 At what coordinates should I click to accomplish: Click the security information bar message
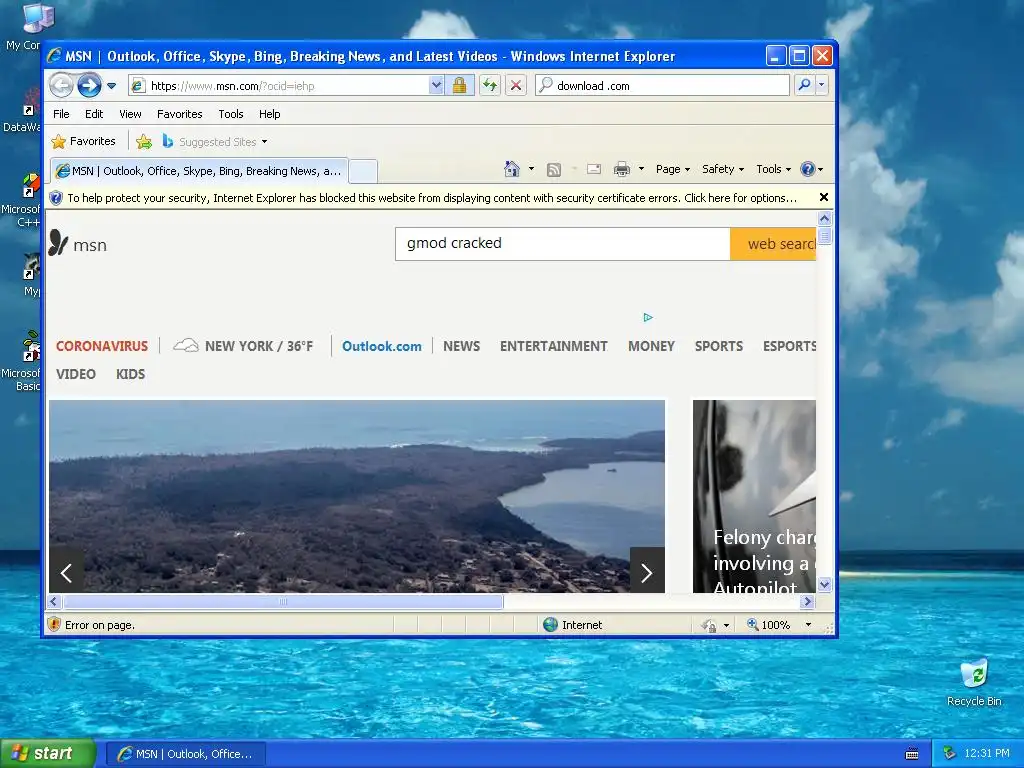[432, 198]
